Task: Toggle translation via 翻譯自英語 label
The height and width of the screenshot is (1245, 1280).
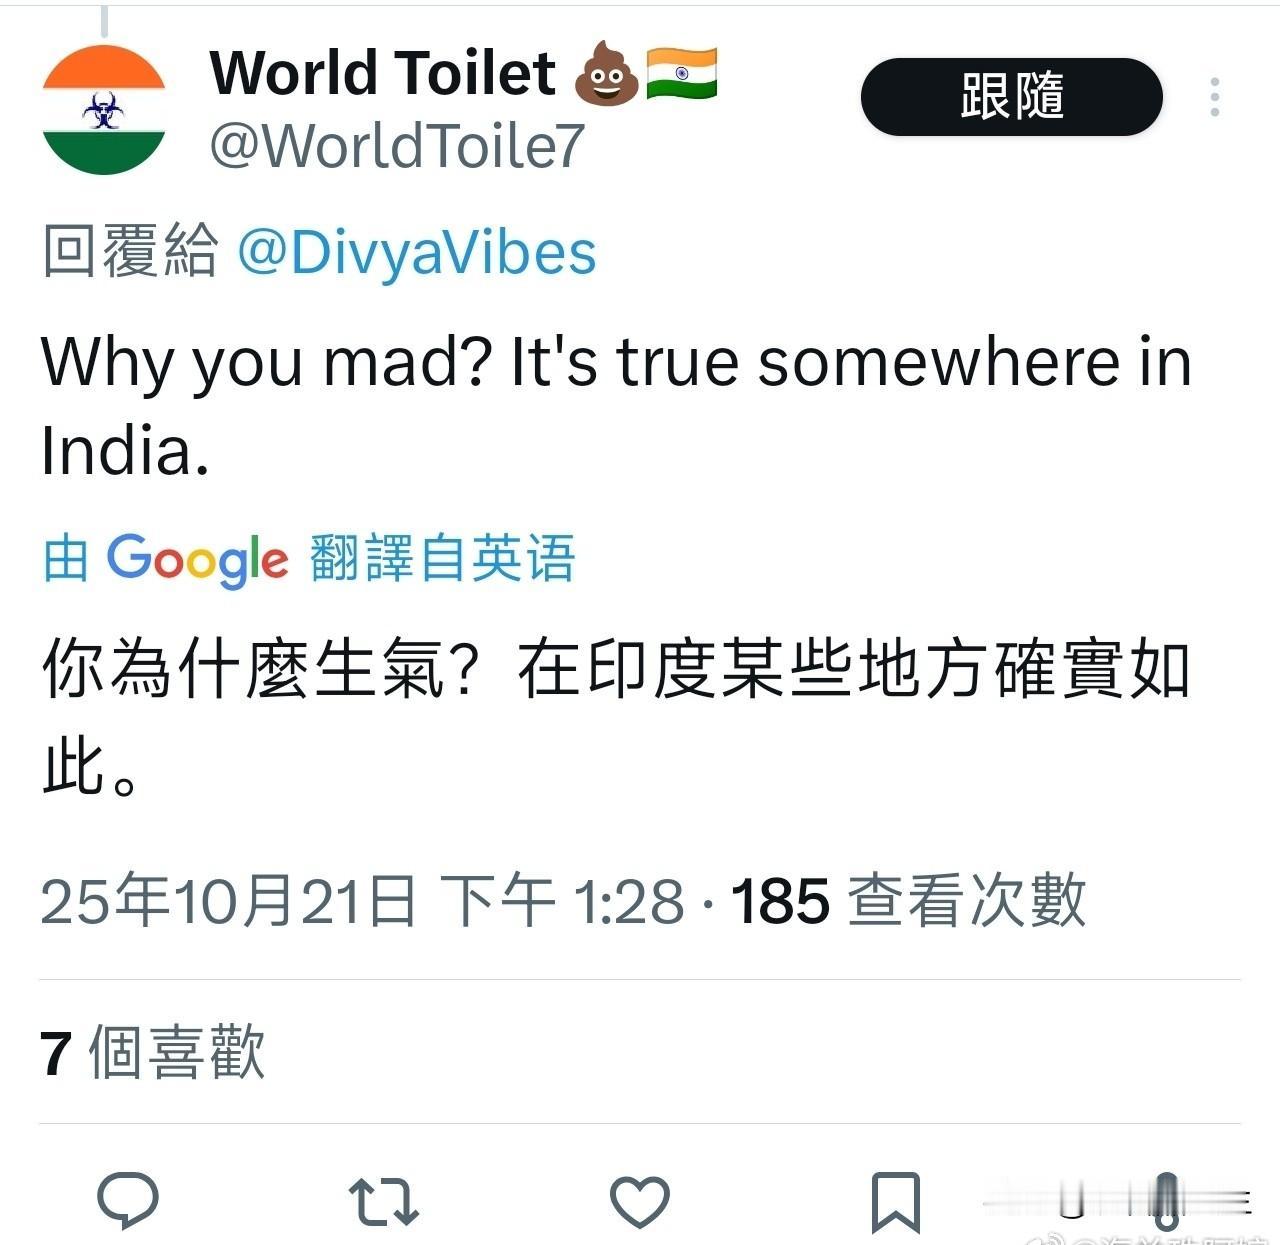Action: (442, 558)
